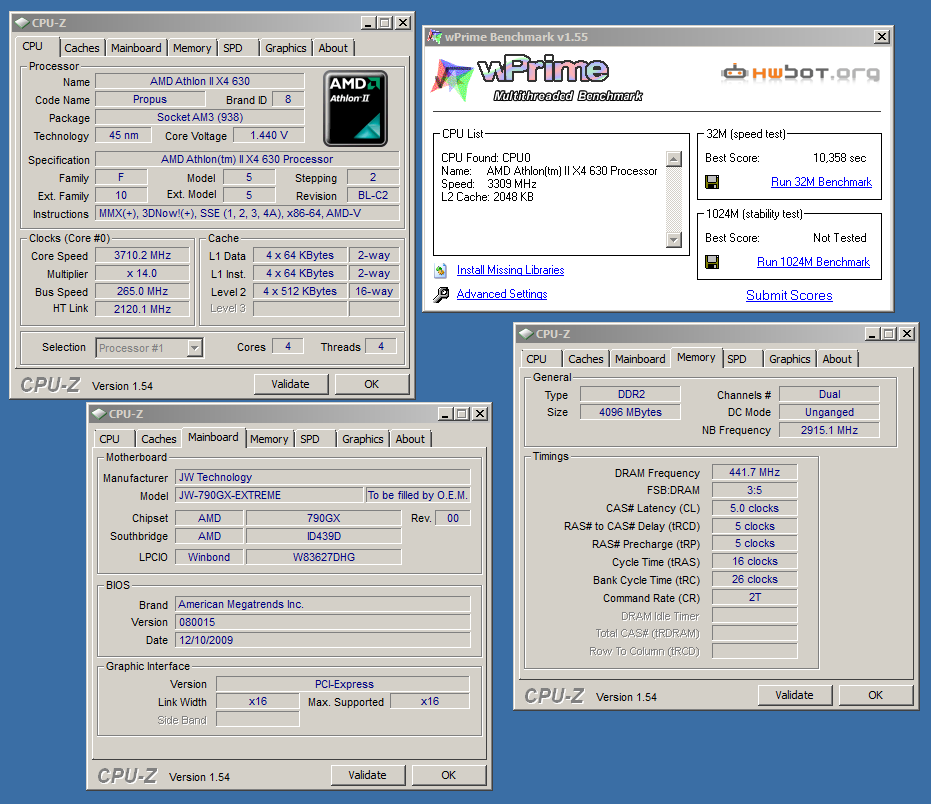Screen dimensions: 931x804
Task: Click the CPU List scrollbar up arrow
Action: point(674,159)
